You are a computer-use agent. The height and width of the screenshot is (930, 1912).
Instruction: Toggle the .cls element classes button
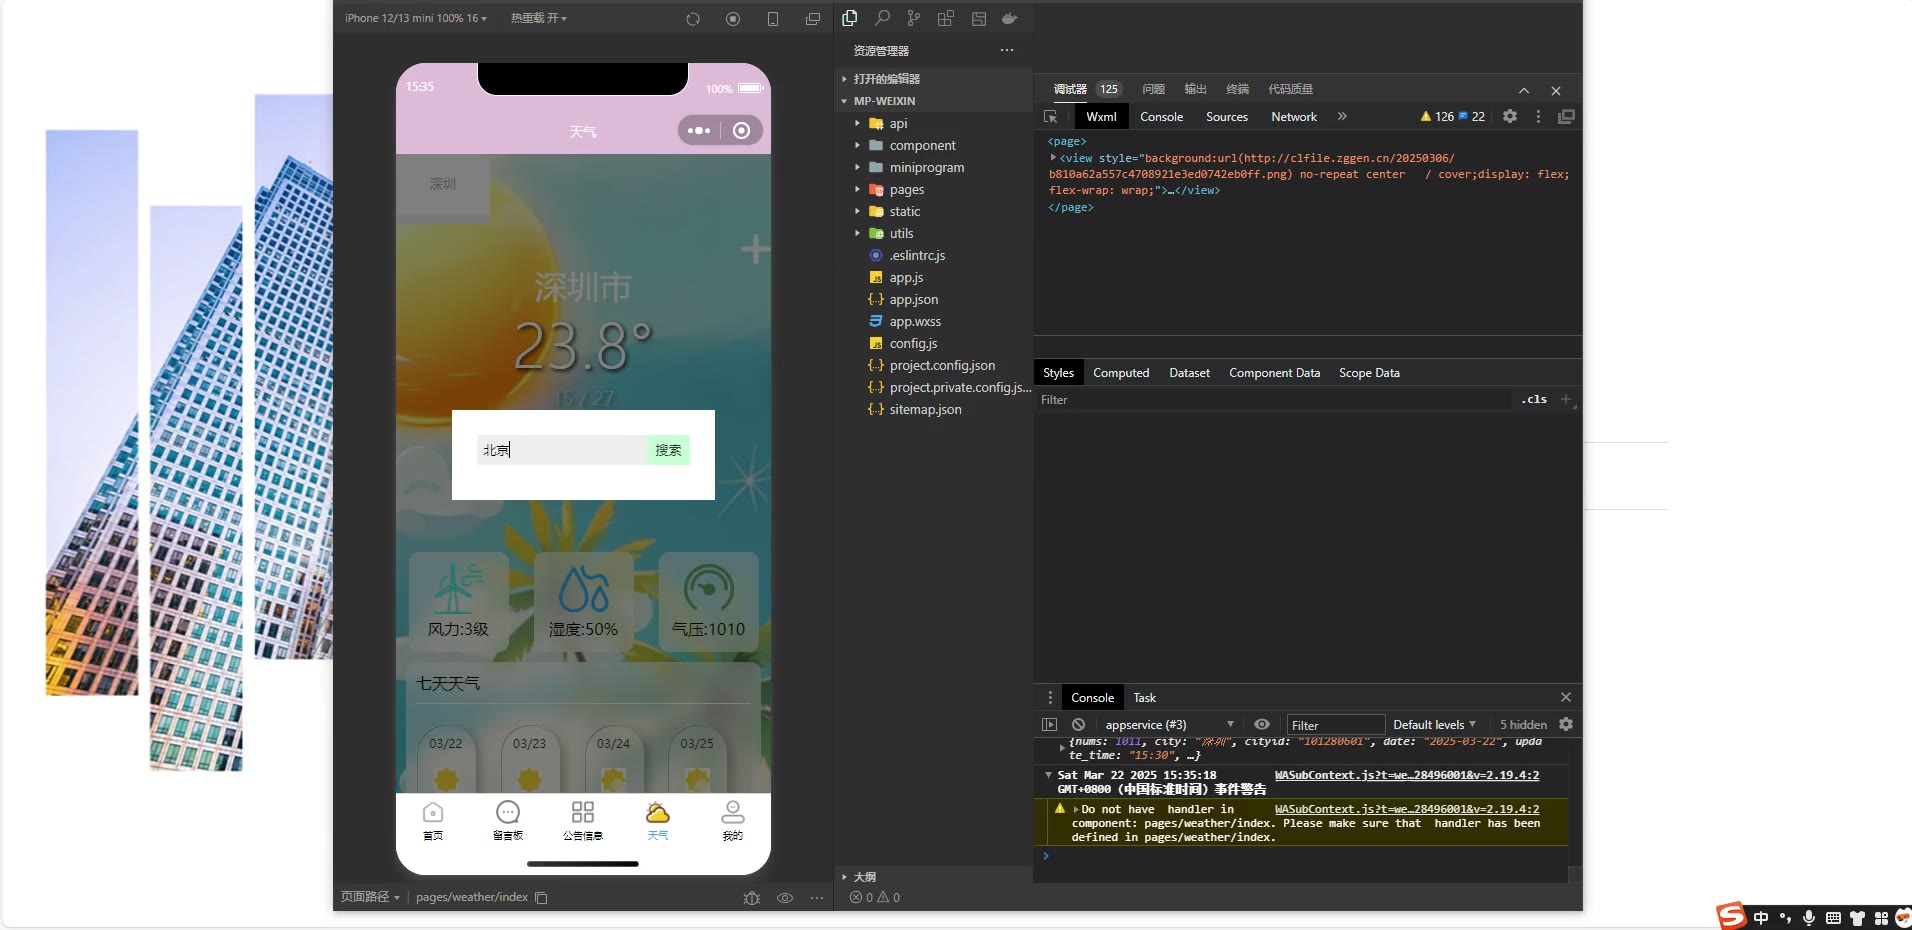(x=1534, y=400)
